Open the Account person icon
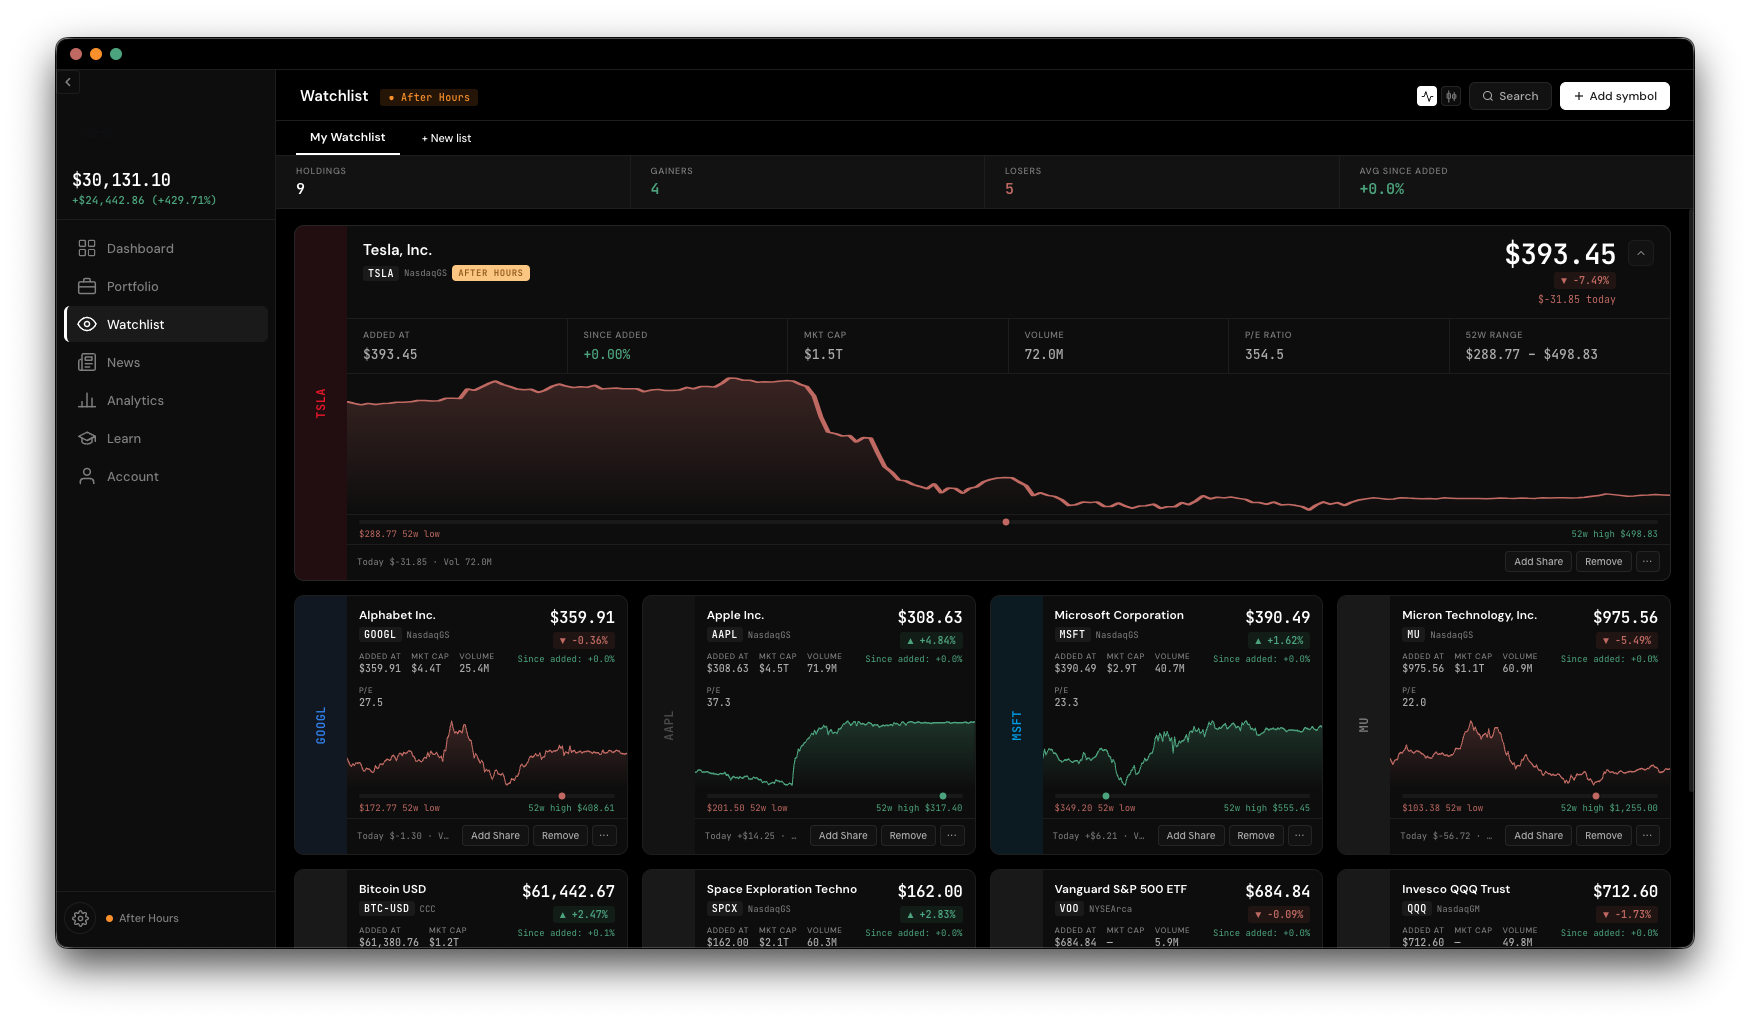This screenshot has width=1750, height=1022. point(87,476)
